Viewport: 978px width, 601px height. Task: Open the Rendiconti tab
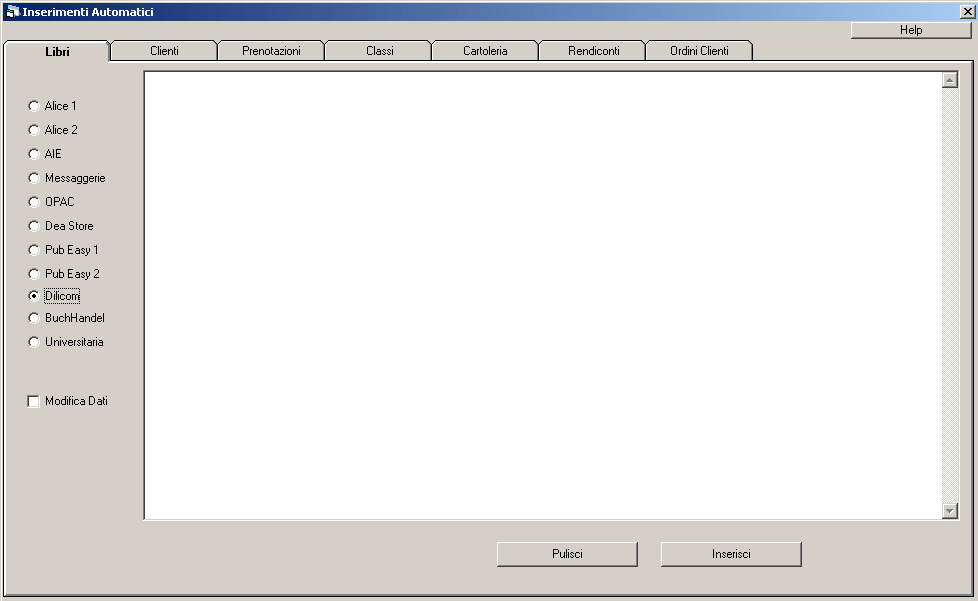point(593,51)
